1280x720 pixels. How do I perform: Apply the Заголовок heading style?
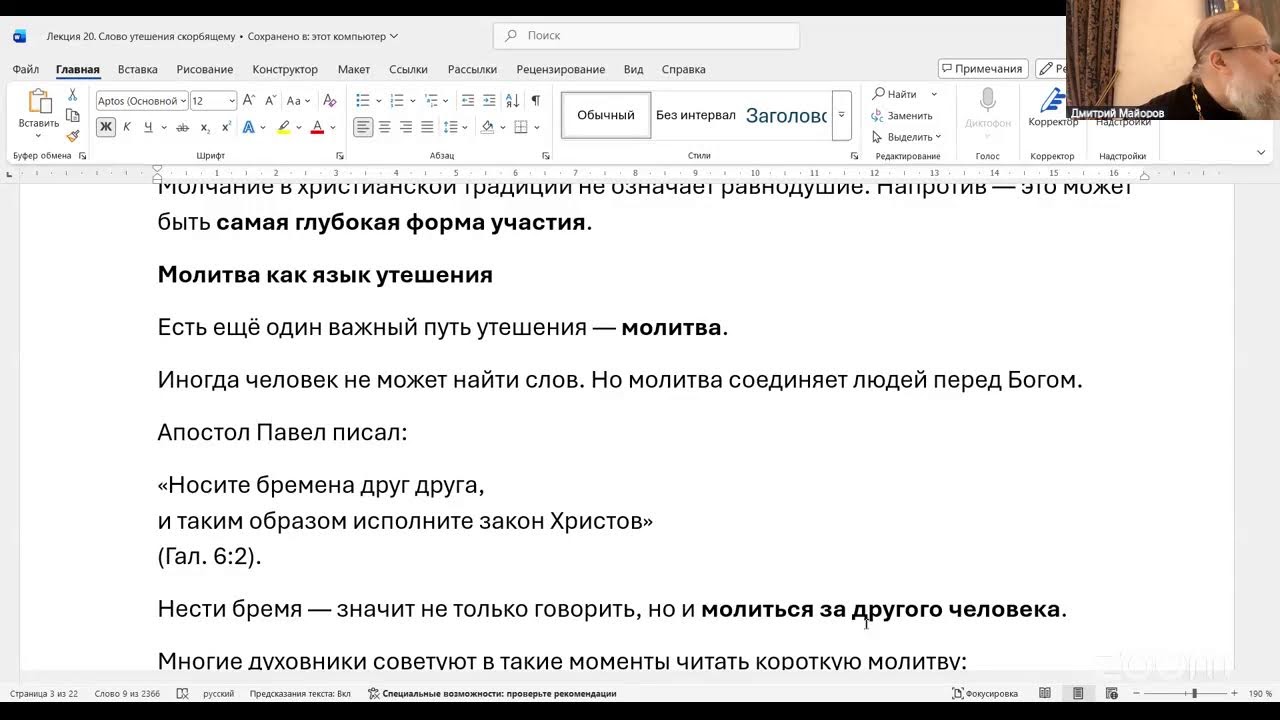tap(786, 115)
